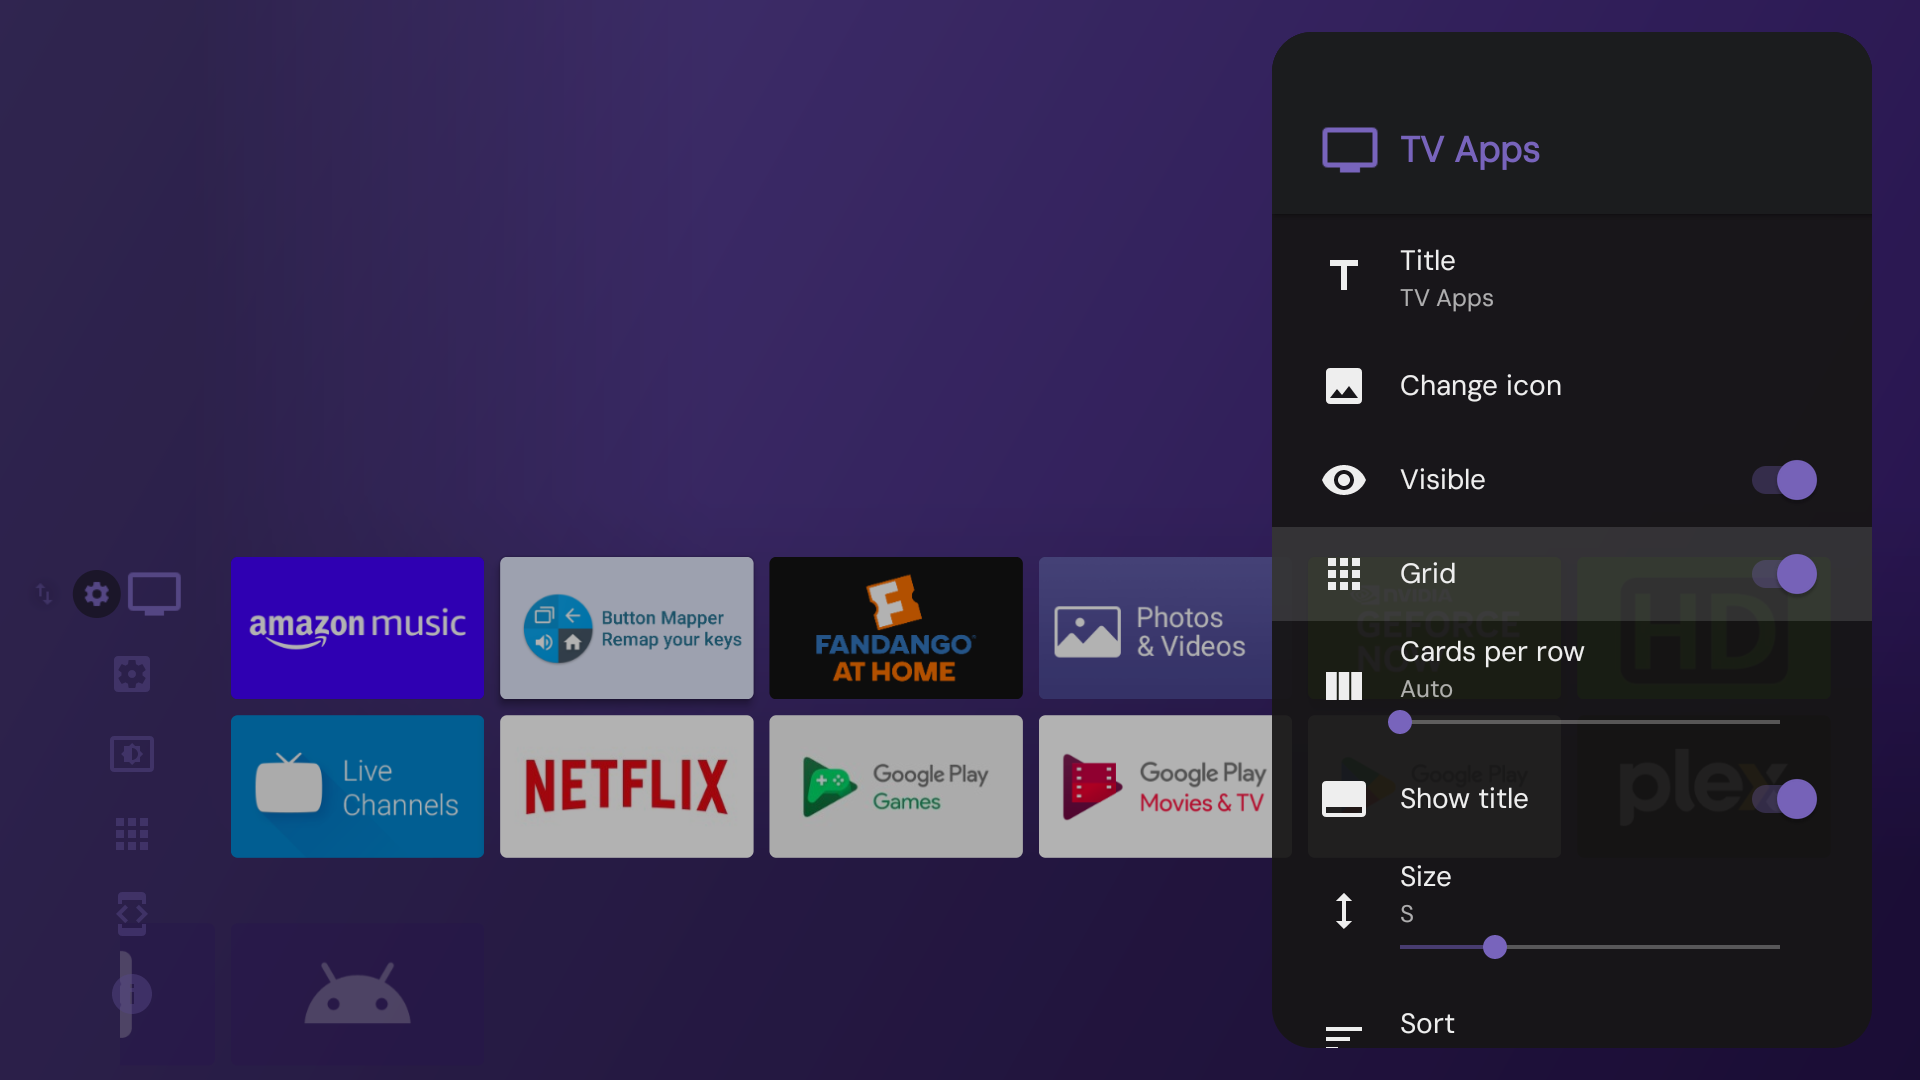Launch the Netflix app card
The height and width of the screenshot is (1080, 1920).
(626, 786)
